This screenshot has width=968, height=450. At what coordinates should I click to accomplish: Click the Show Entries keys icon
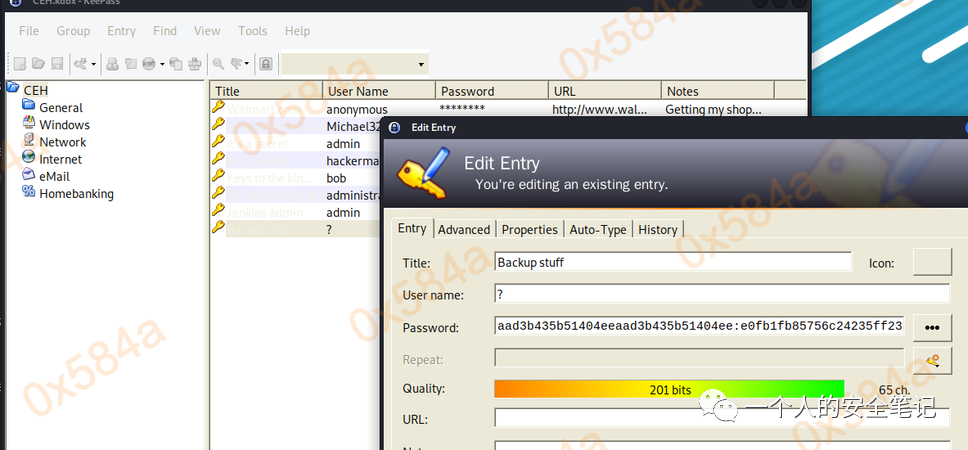tap(236, 64)
